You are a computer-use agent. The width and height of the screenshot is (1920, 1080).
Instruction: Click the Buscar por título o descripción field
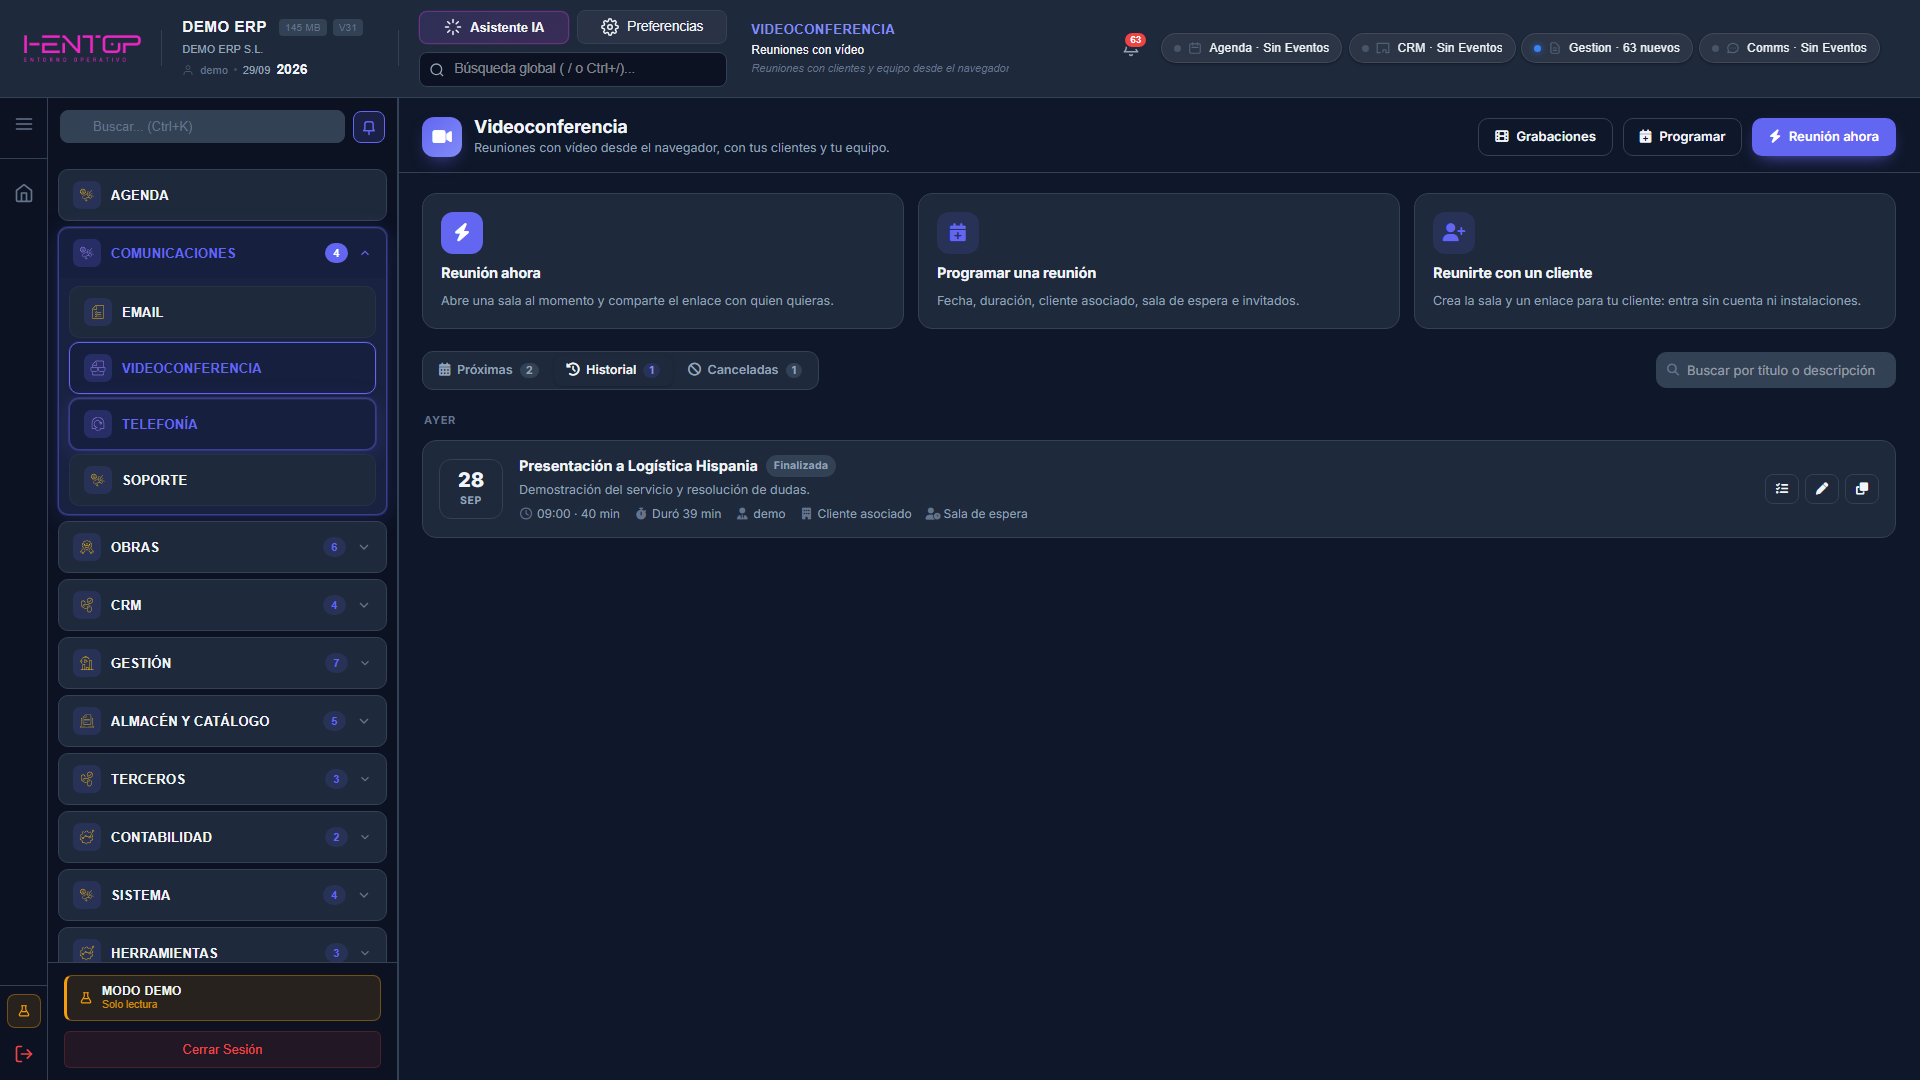tap(1775, 370)
